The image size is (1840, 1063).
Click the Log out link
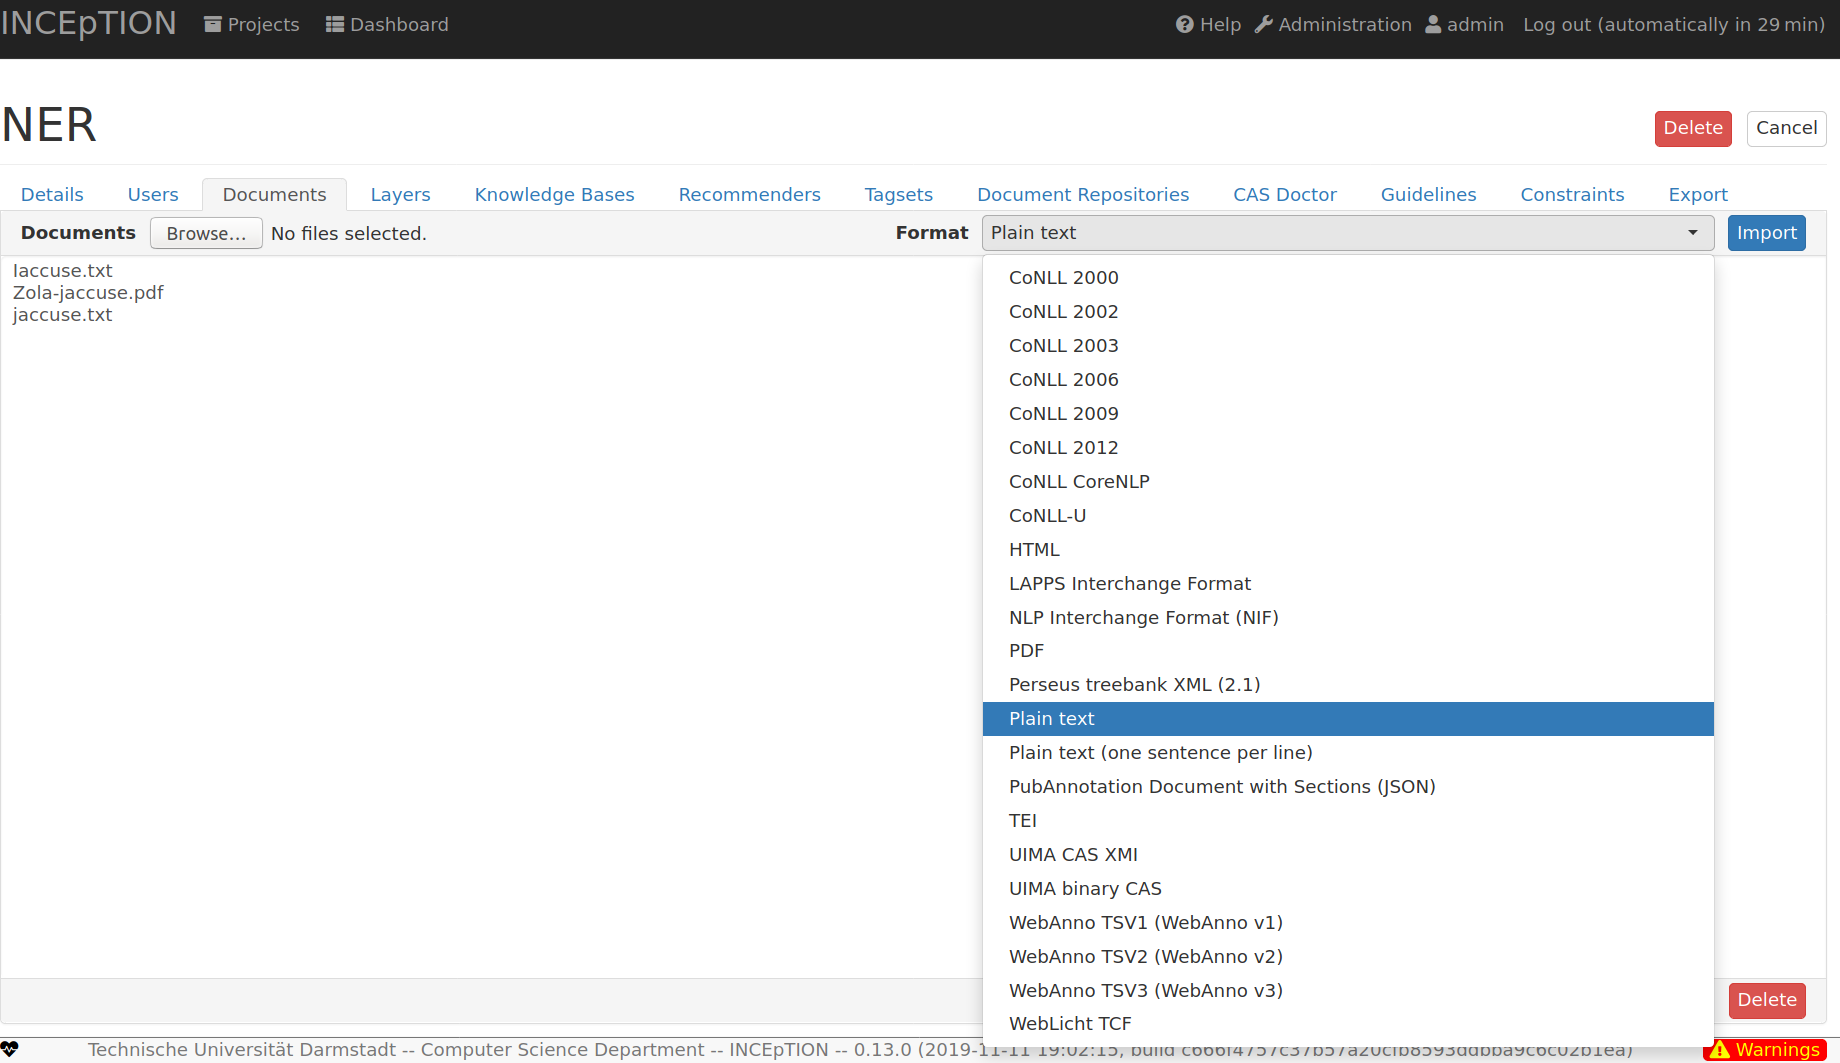[x=1673, y=25]
